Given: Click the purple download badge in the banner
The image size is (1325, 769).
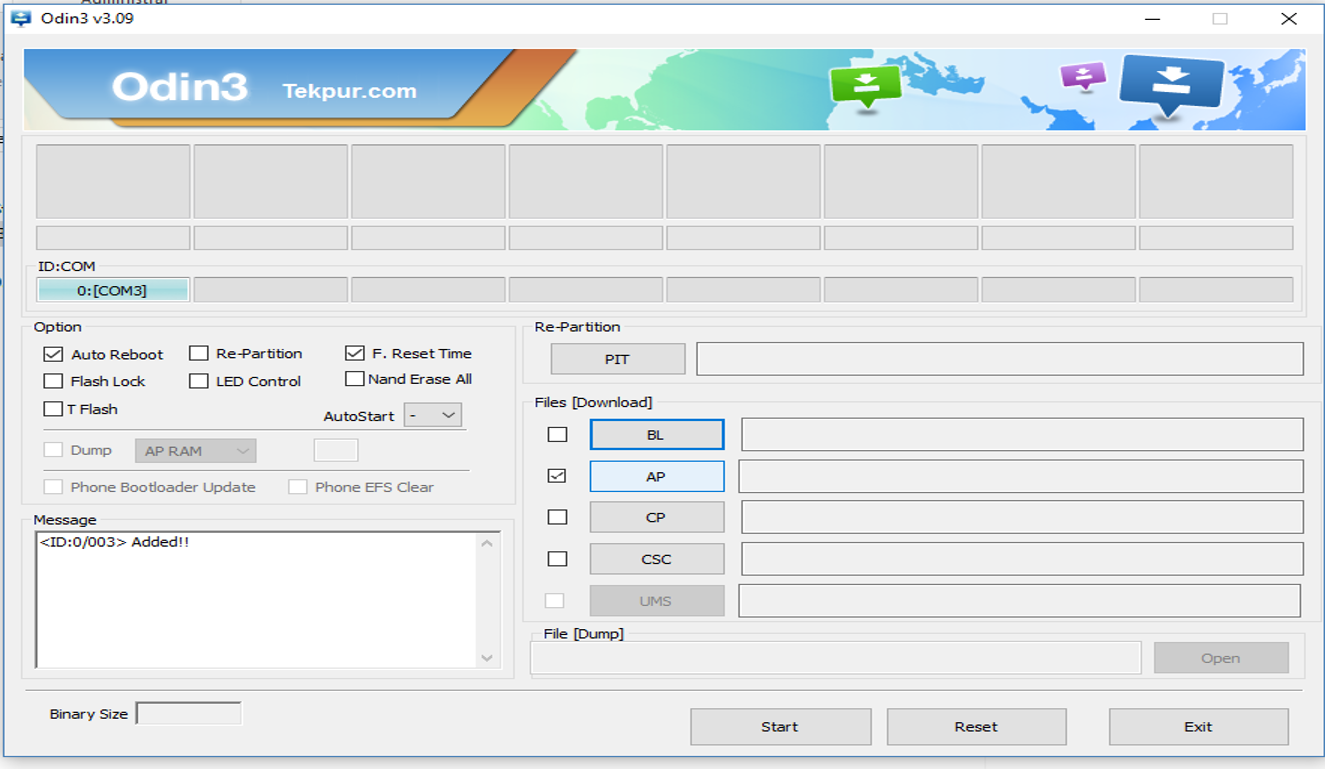Looking at the screenshot, I should click(x=1082, y=75).
